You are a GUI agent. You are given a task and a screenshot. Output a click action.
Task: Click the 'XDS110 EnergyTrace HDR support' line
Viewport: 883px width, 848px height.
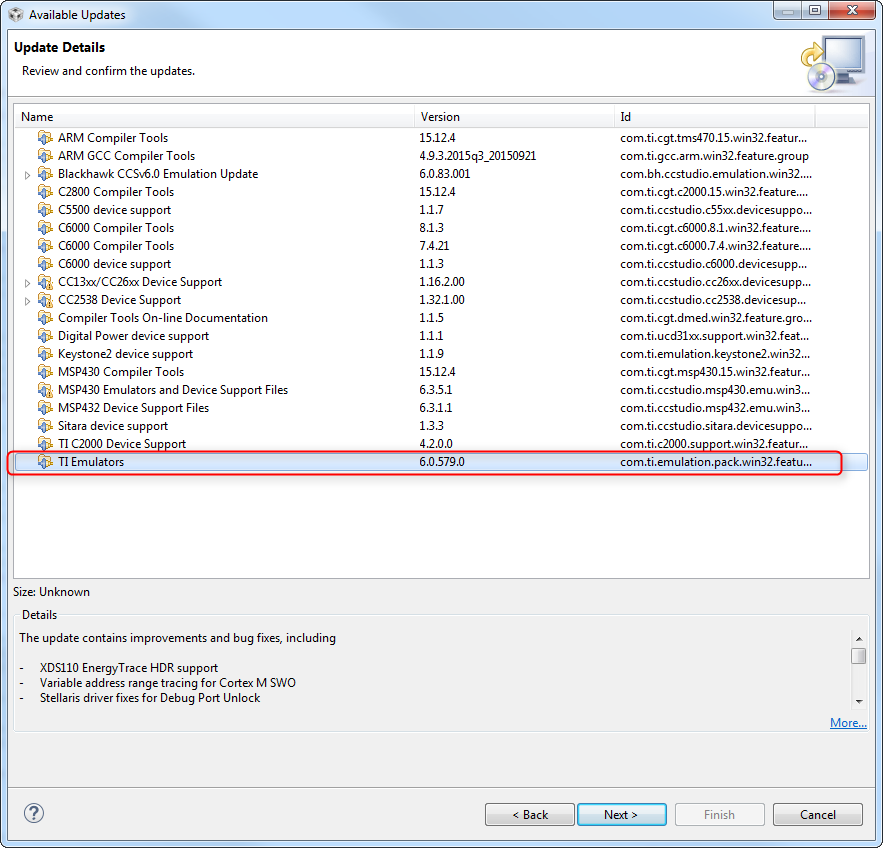(128, 668)
